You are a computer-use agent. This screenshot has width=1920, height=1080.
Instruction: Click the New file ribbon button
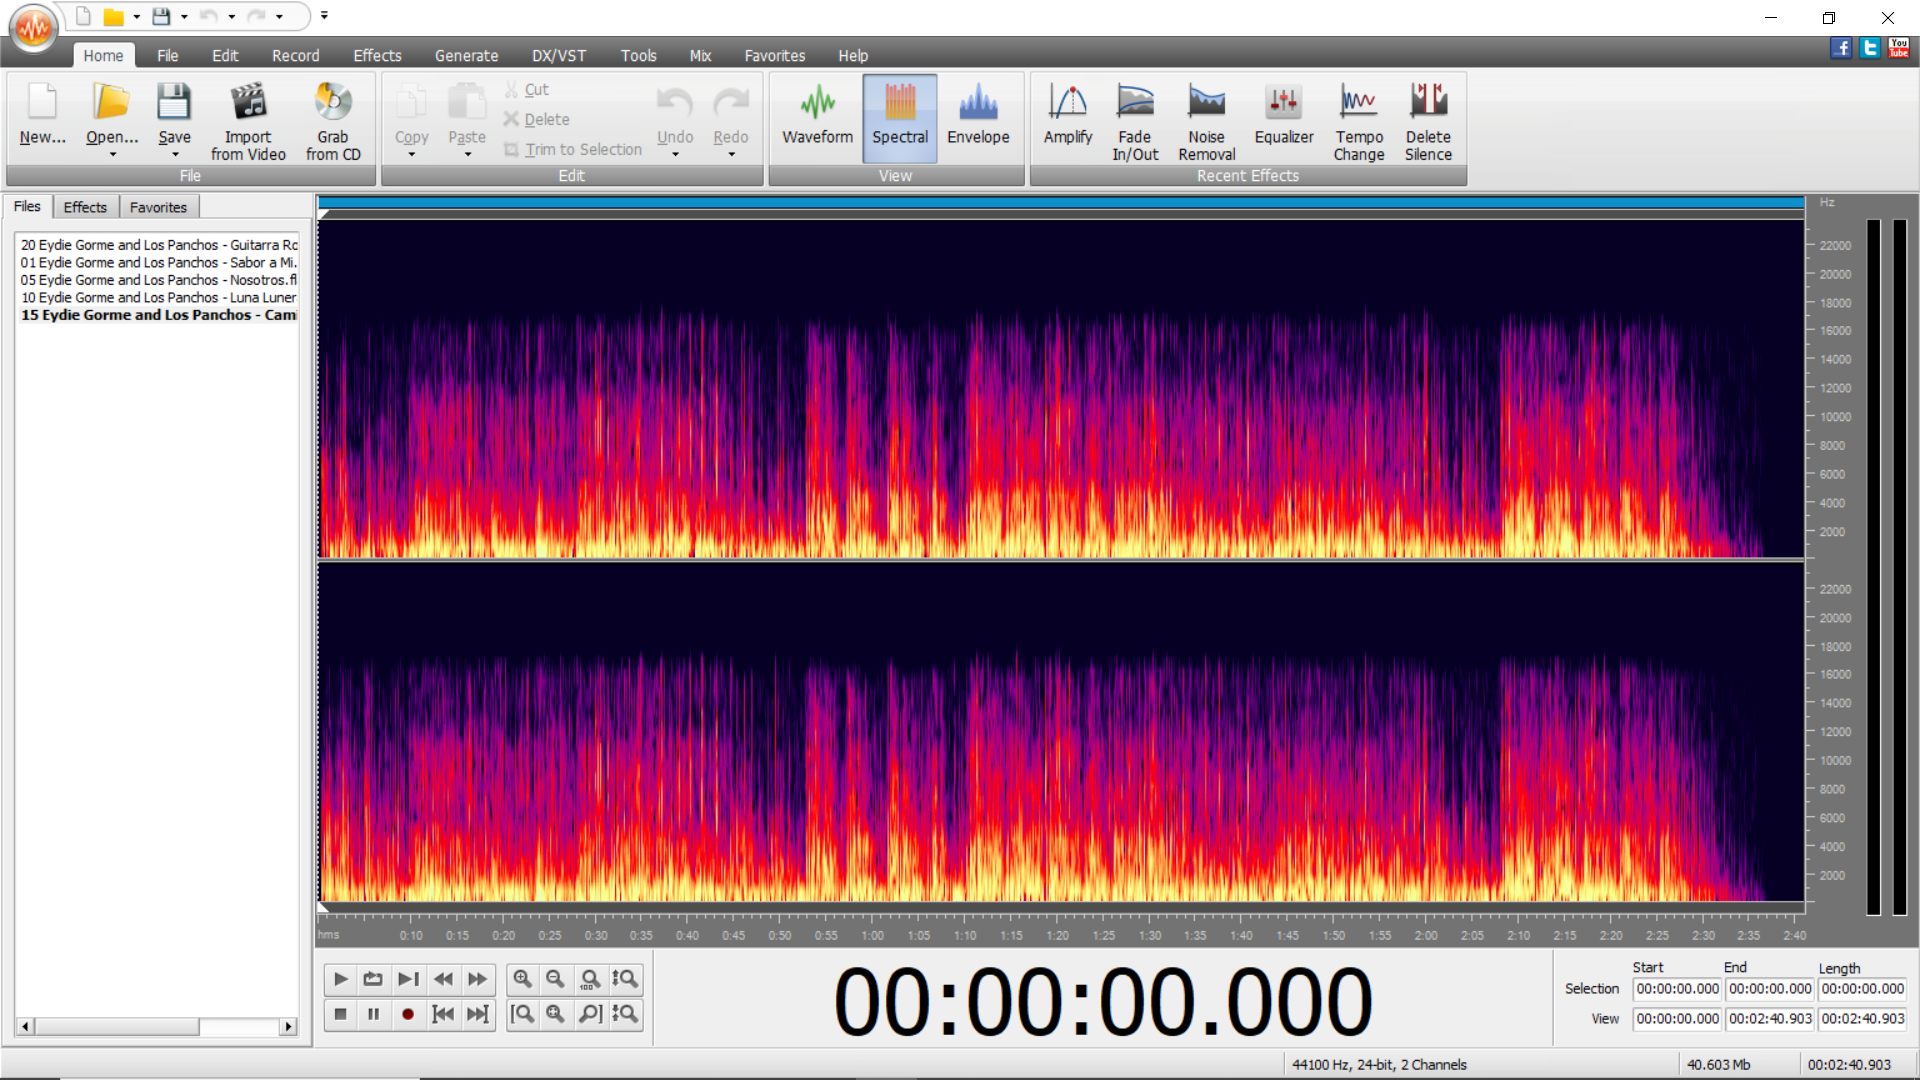pos(42,117)
